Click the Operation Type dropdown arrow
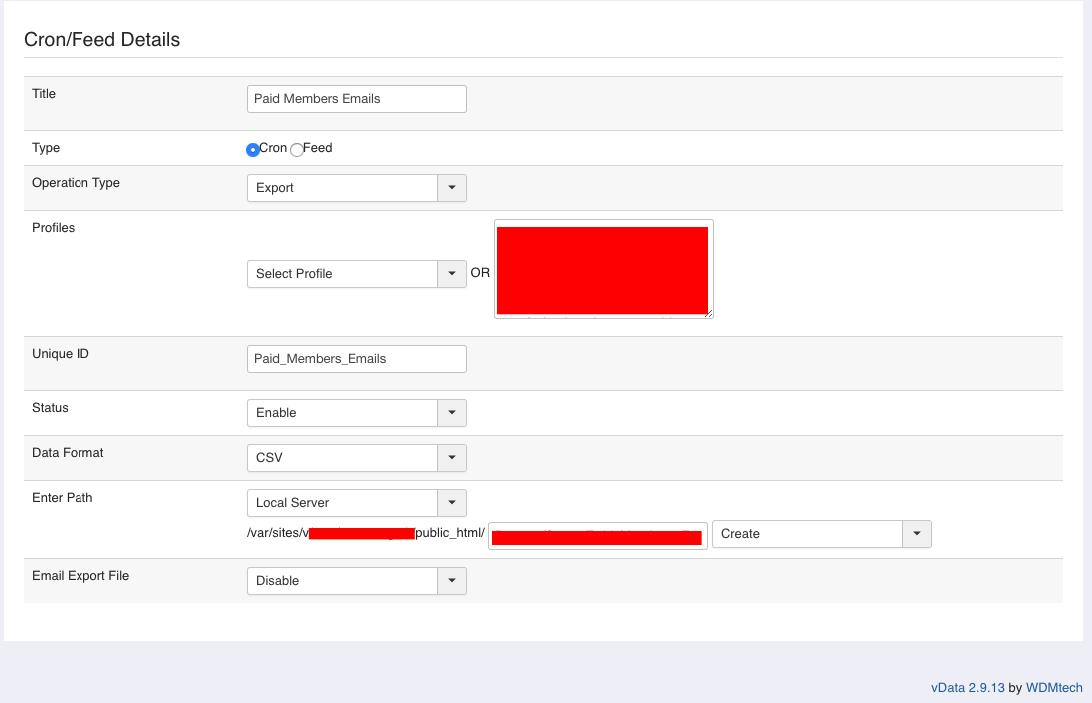The width and height of the screenshot is (1092, 703). pos(452,188)
